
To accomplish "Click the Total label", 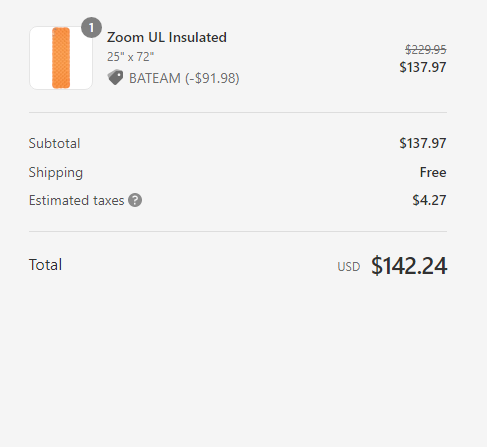I will point(45,265).
